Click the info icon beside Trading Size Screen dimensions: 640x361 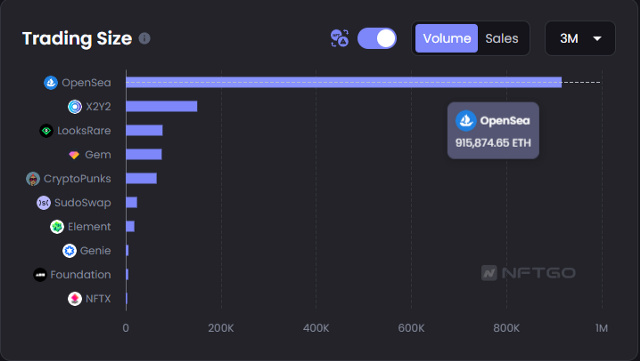(x=144, y=38)
